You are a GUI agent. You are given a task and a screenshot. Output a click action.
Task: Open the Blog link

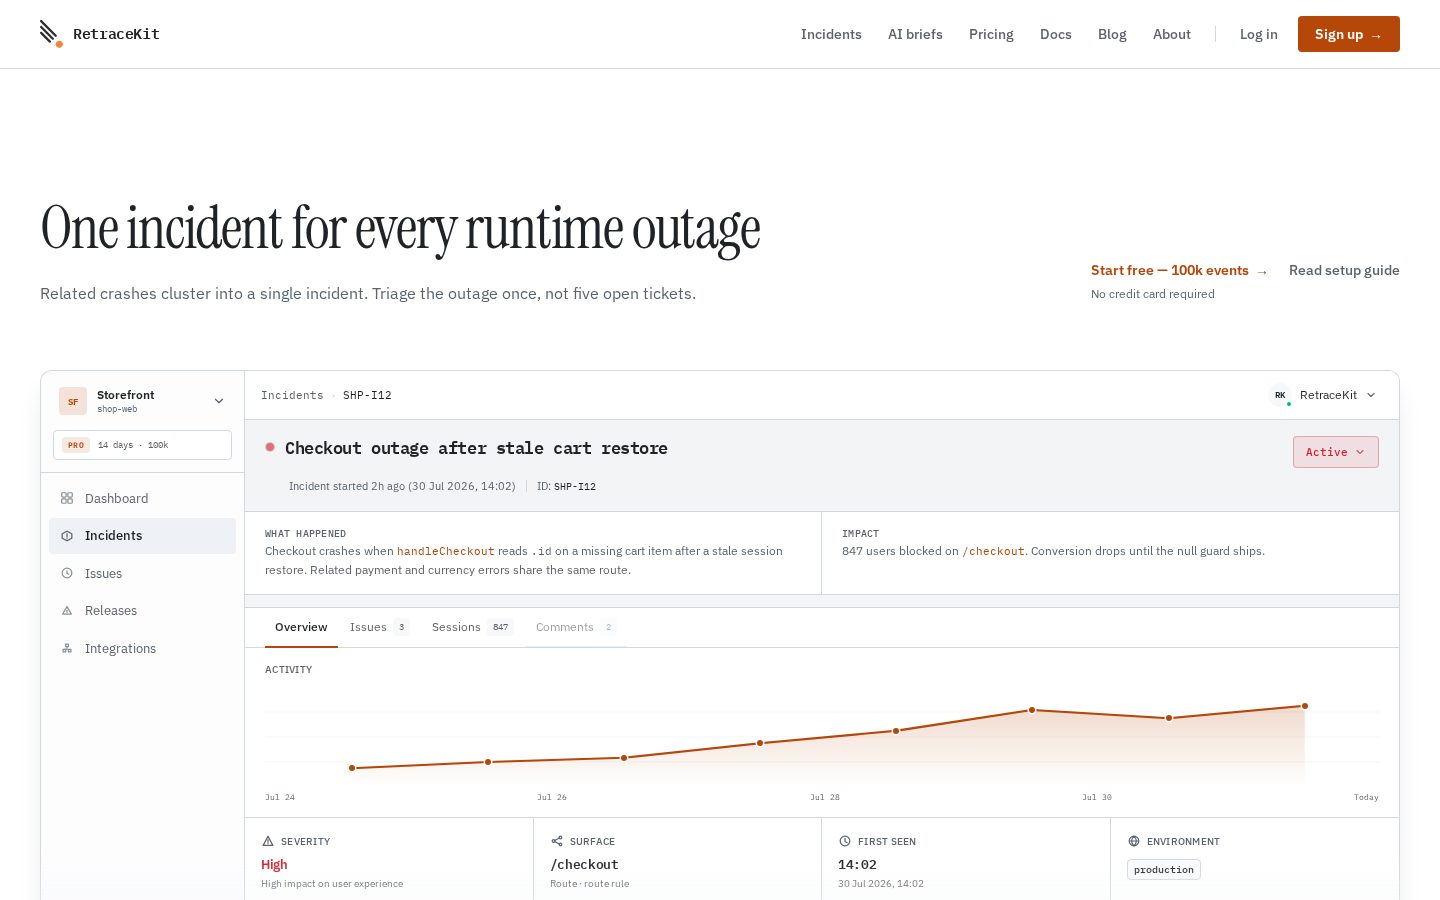point(1112,34)
